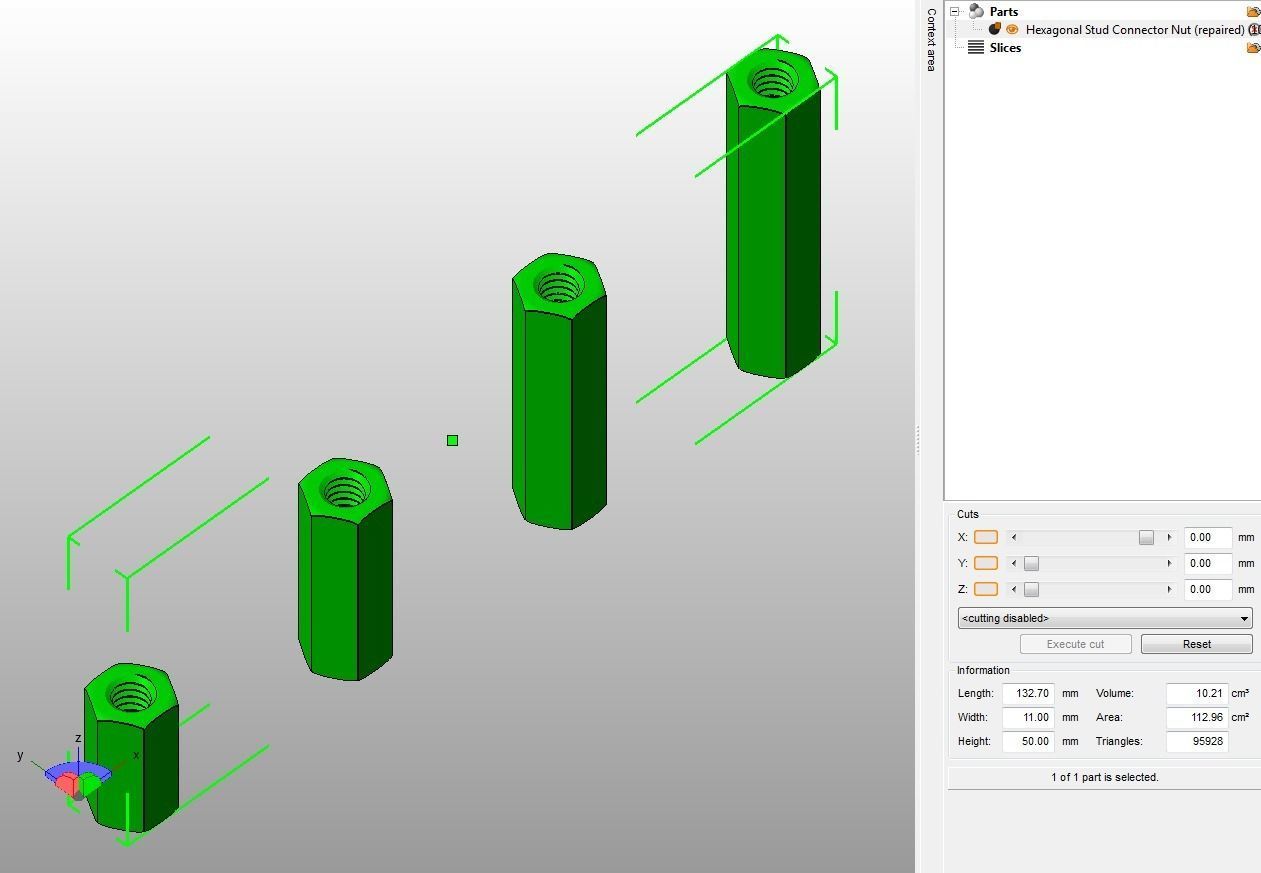Viewport: 1261px width, 873px height.
Task: Click the Parts group icon in the tree
Action: (x=976, y=11)
